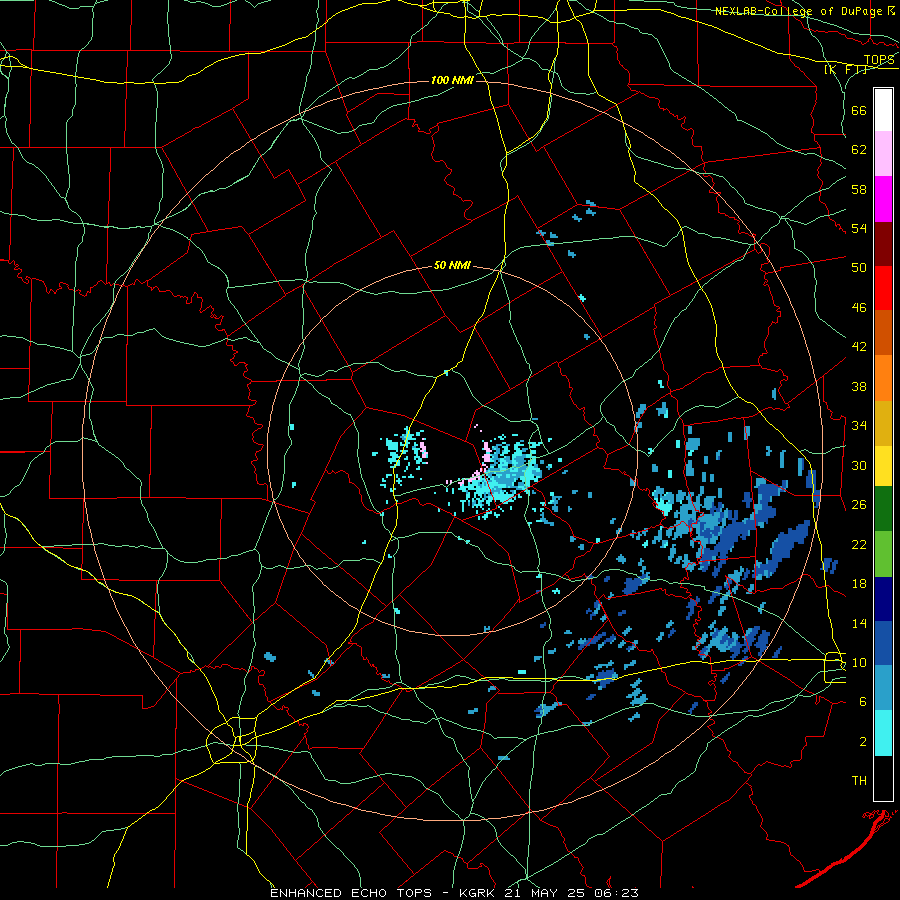Click the "58" legend value
The height and width of the screenshot is (900, 900).
tap(859, 189)
